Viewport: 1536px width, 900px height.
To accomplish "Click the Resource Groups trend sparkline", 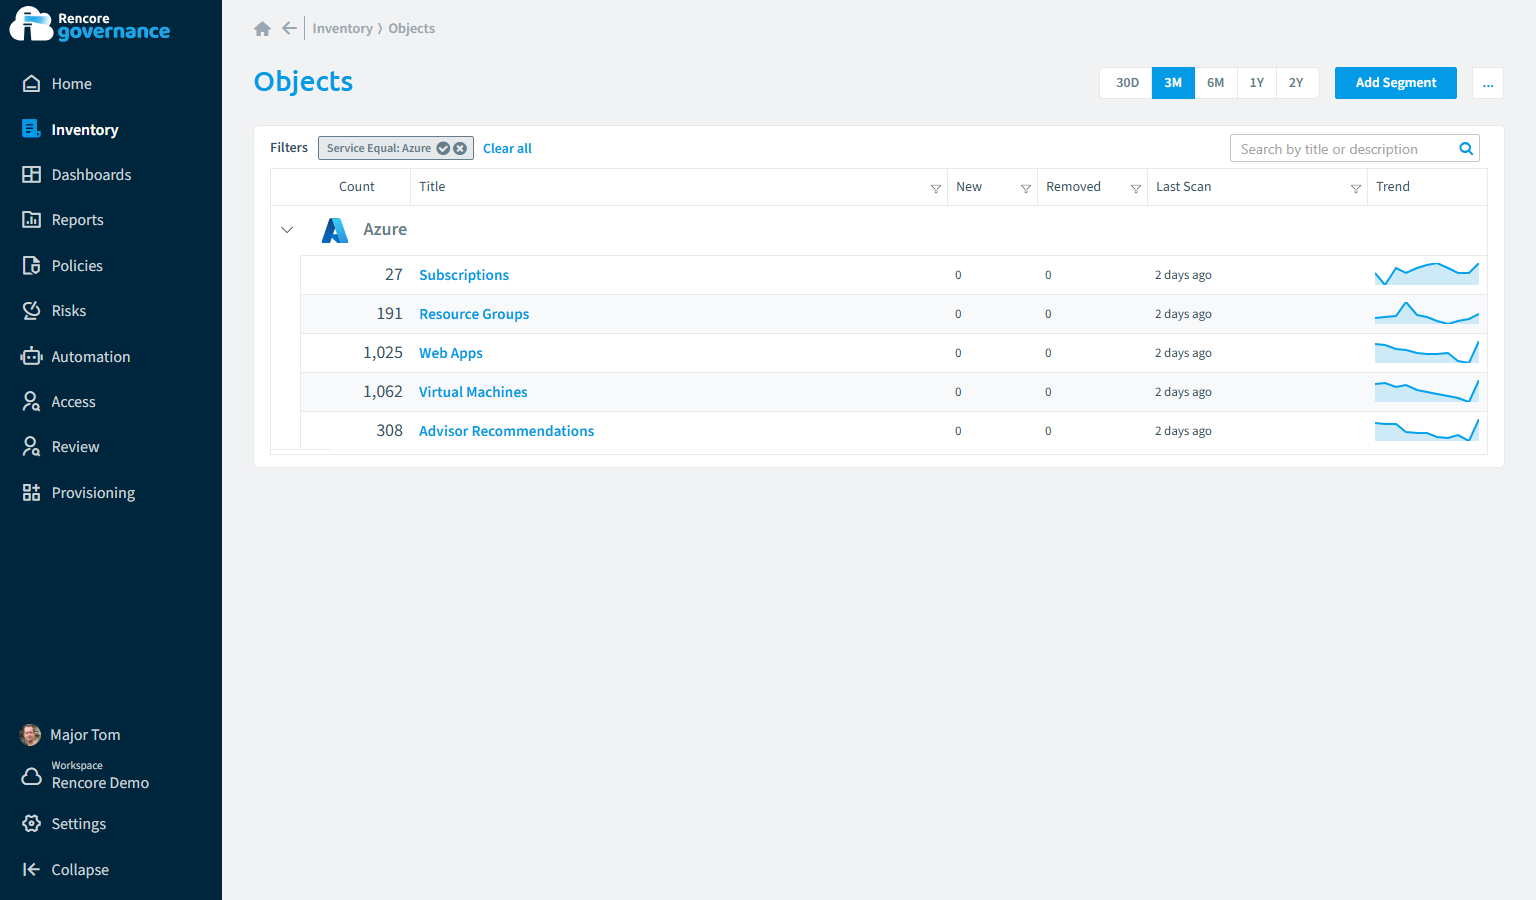I will coord(1427,312).
